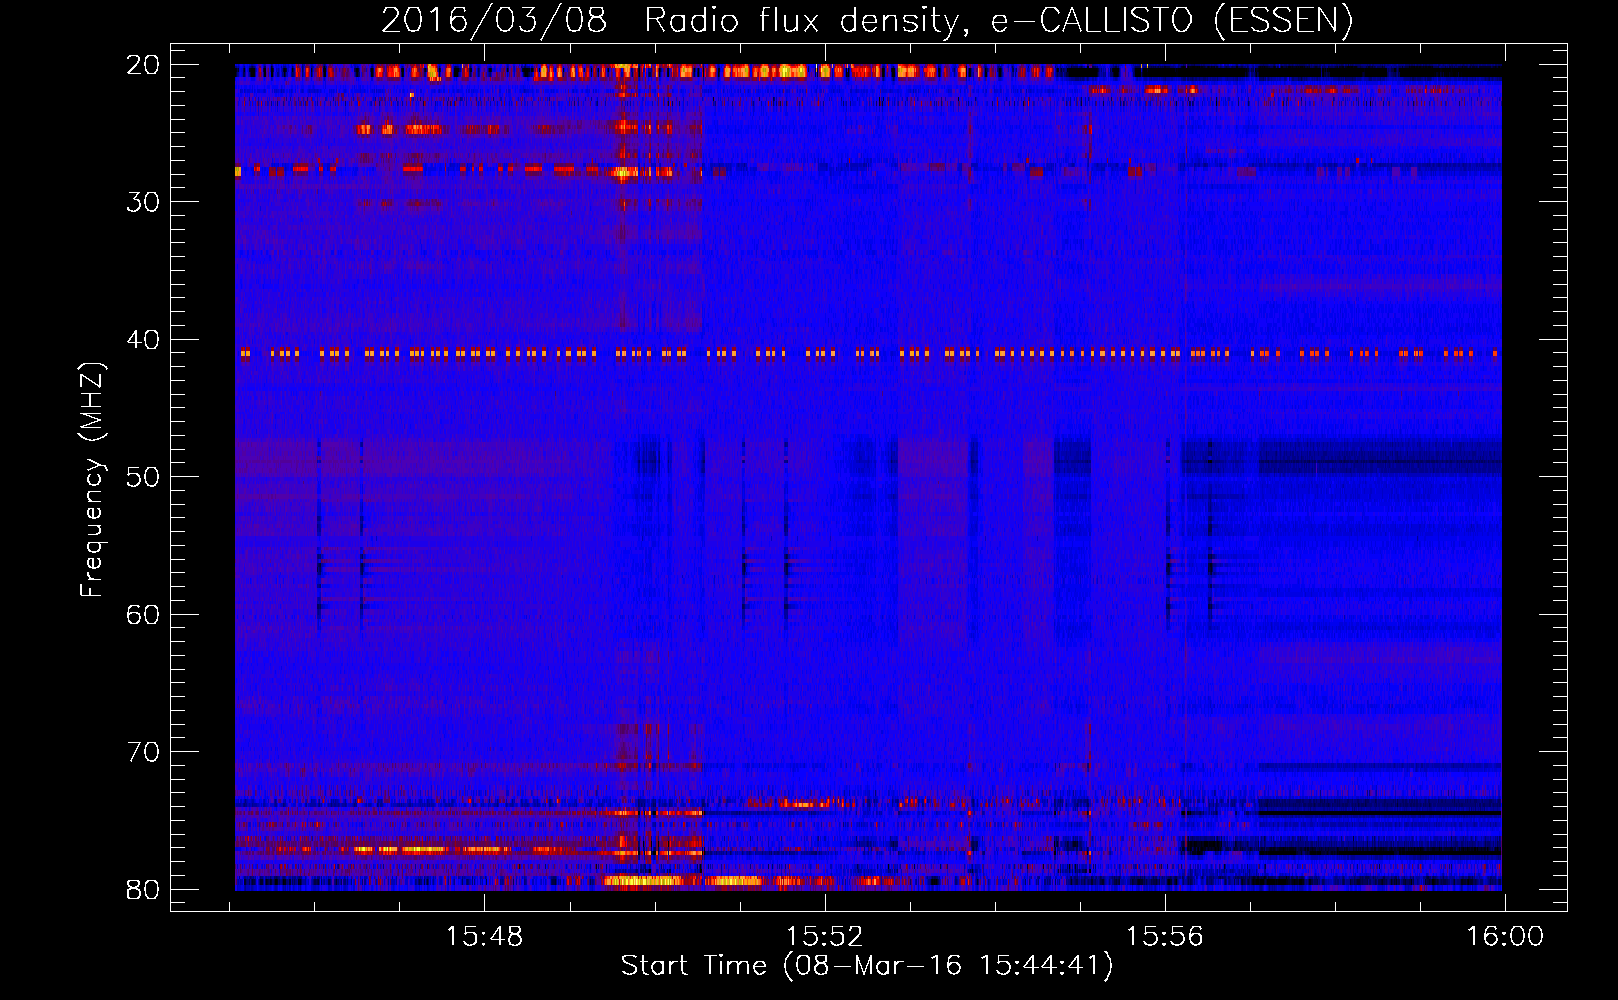Click the '15:52' time tick label

pyautogui.click(x=824, y=937)
